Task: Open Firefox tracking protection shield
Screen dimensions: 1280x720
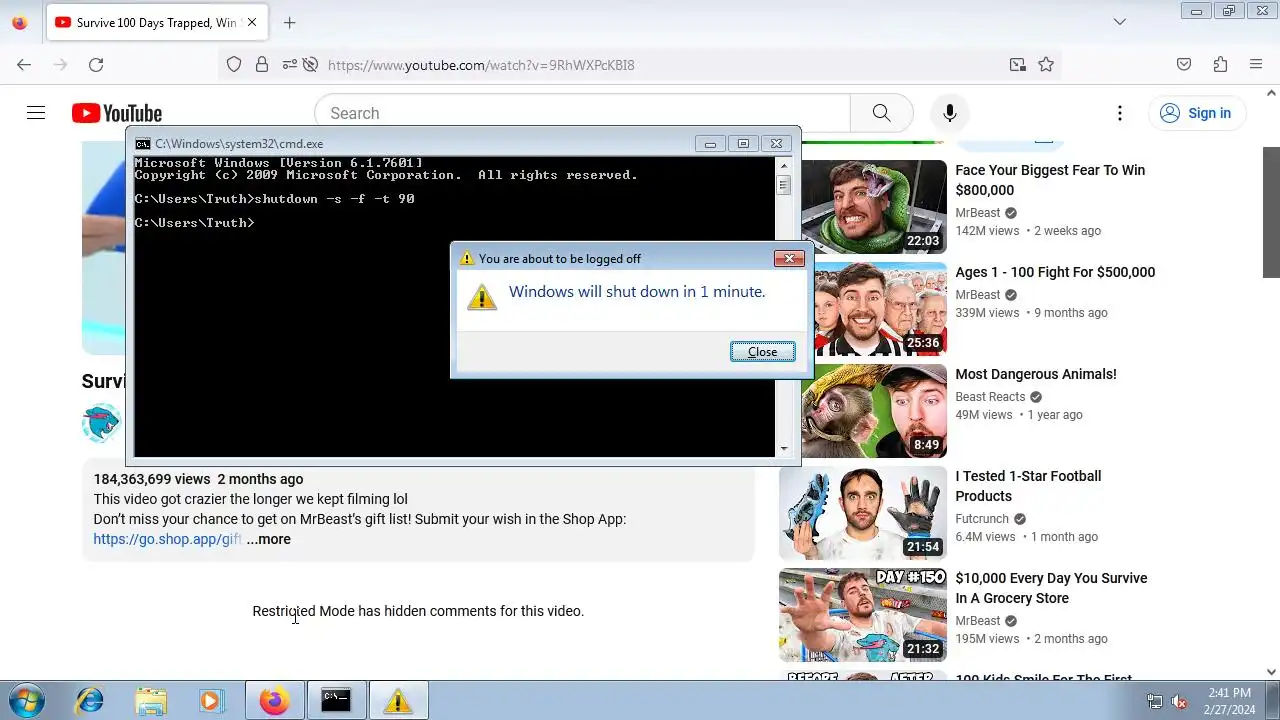Action: pyautogui.click(x=234, y=65)
